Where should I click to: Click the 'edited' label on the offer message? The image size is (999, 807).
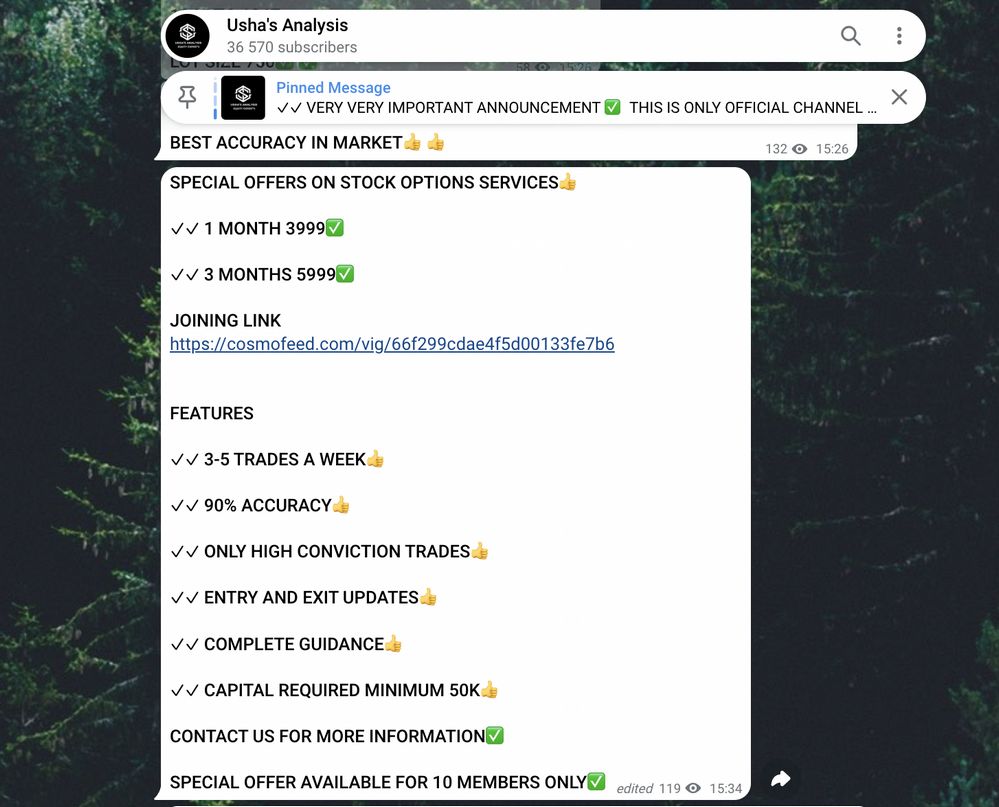635,789
